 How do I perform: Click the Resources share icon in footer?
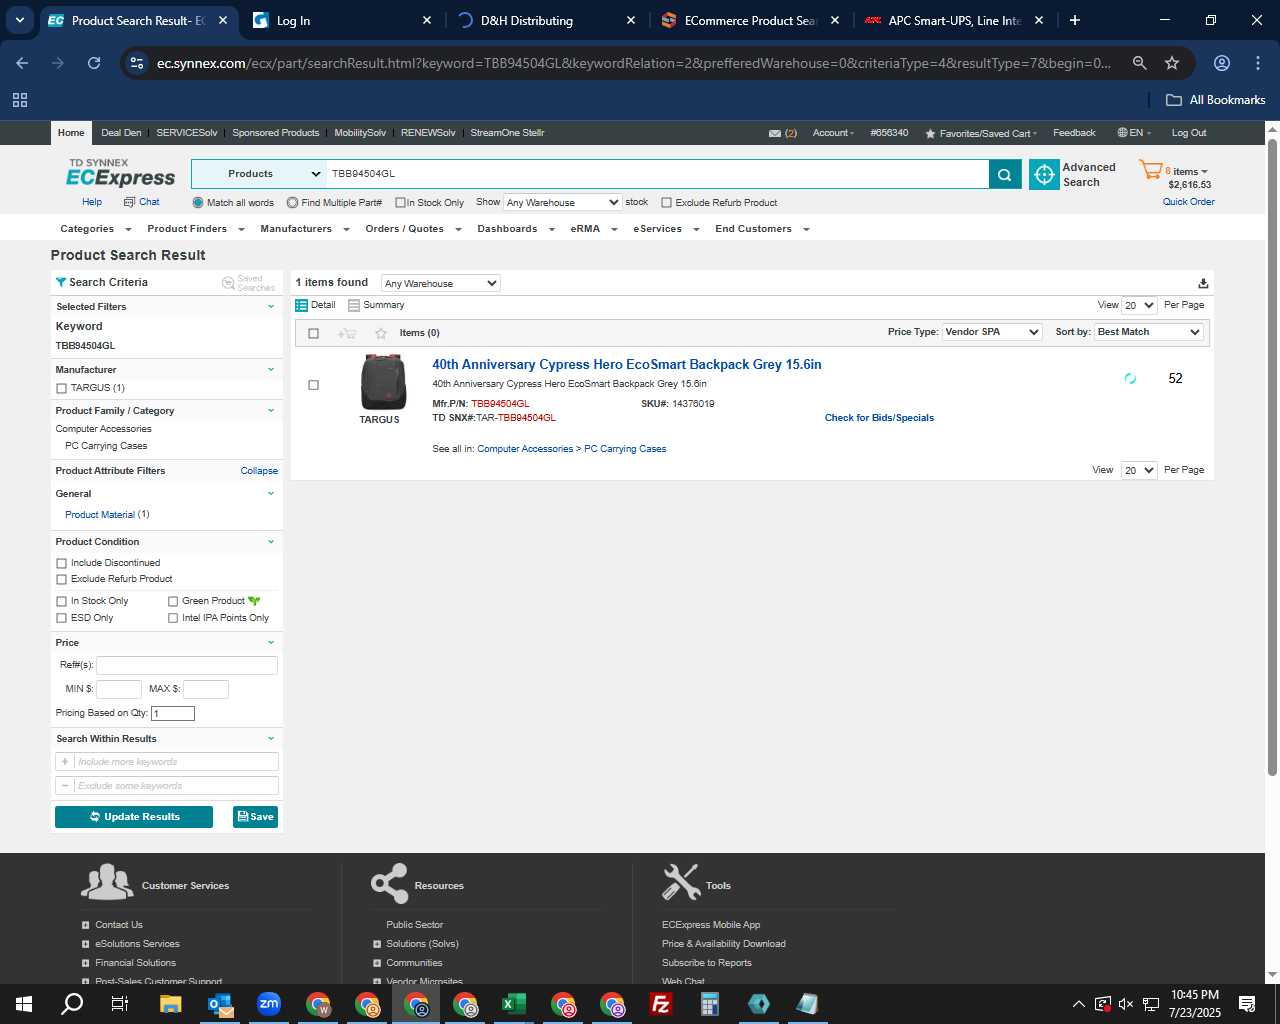(389, 883)
